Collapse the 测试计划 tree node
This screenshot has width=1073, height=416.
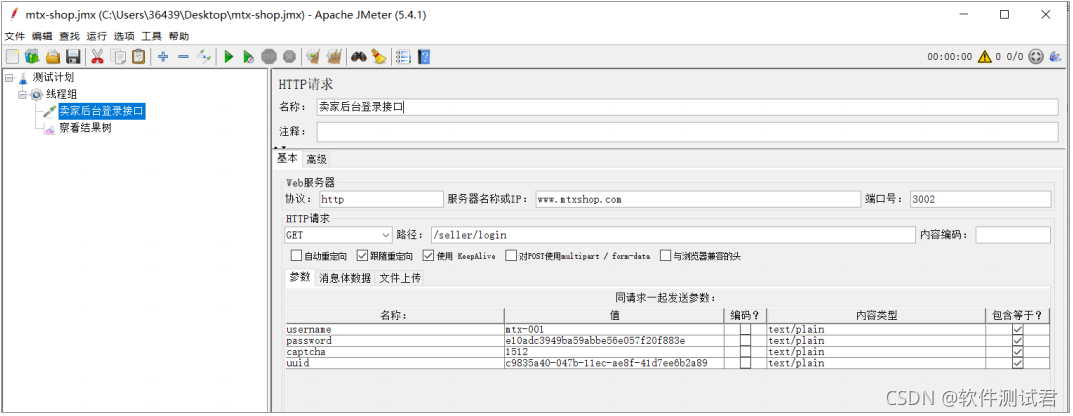click(9, 78)
